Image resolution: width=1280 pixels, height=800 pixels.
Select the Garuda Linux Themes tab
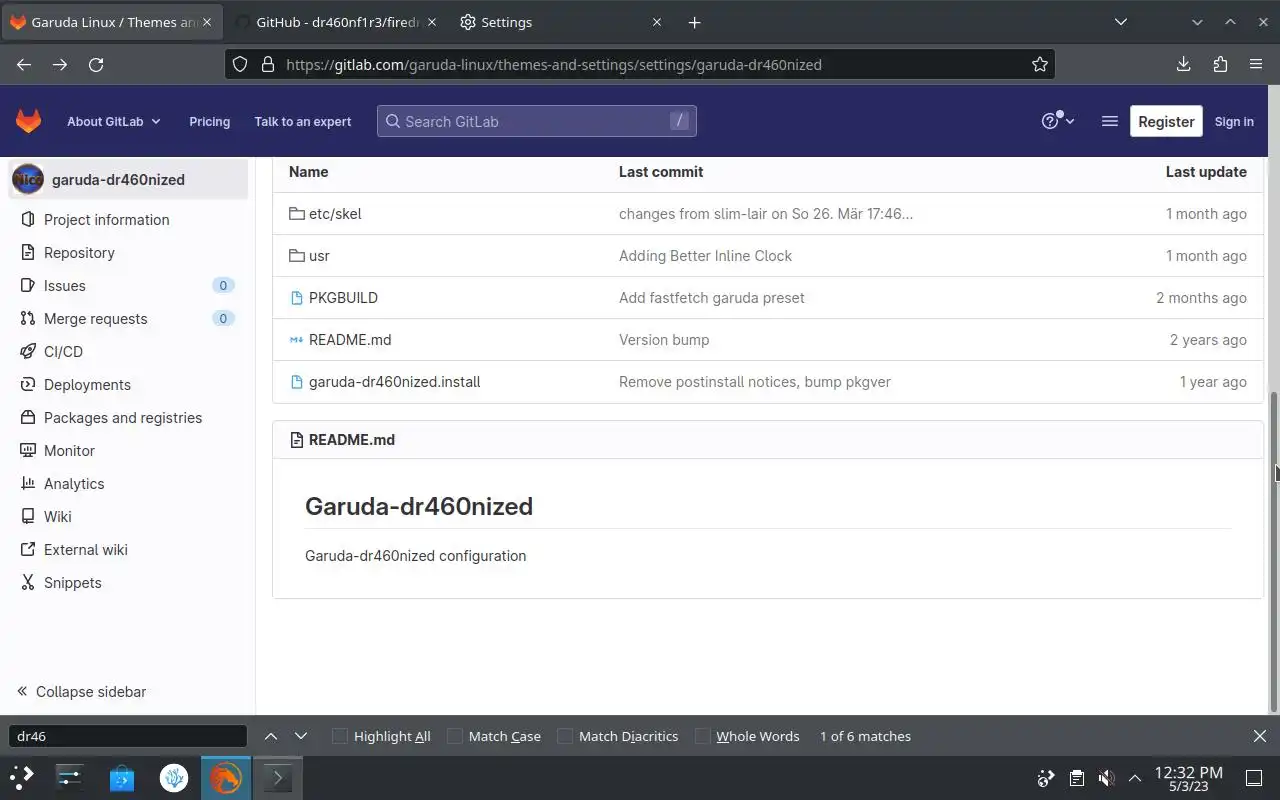point(112,22)
